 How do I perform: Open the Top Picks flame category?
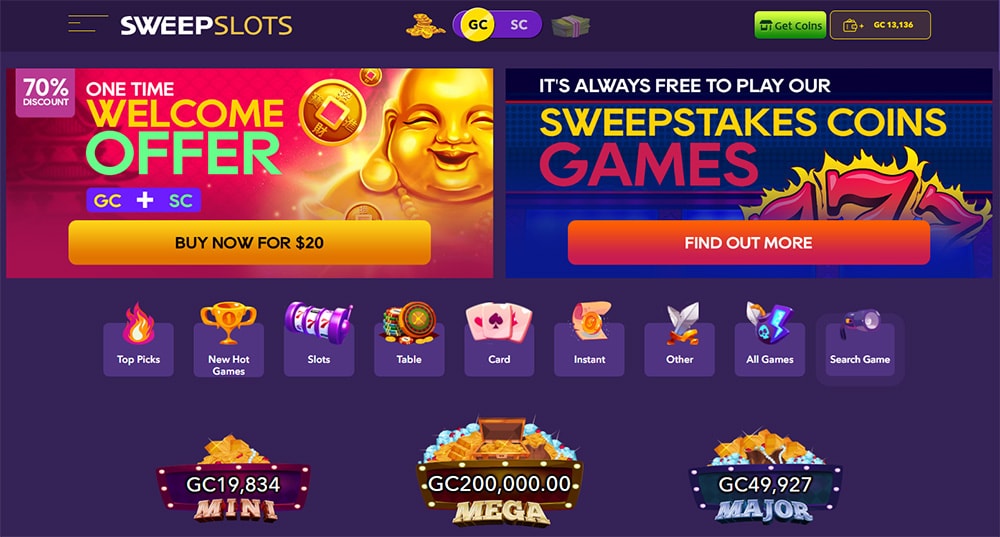pos(138,340)
